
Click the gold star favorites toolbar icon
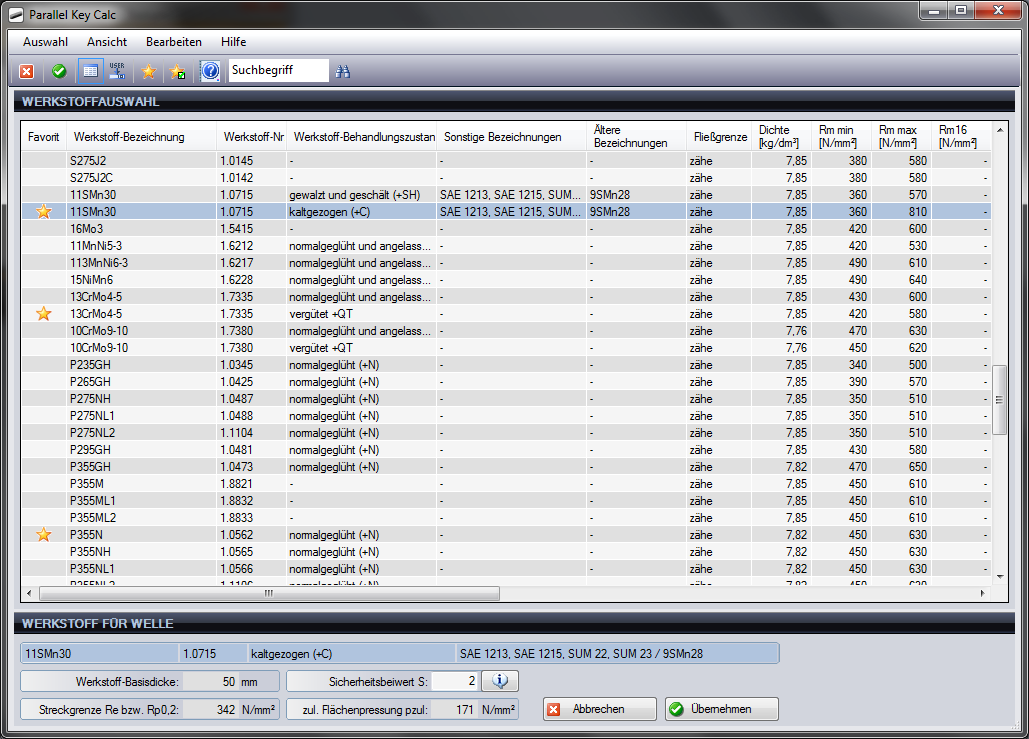[x=149, y=71]
